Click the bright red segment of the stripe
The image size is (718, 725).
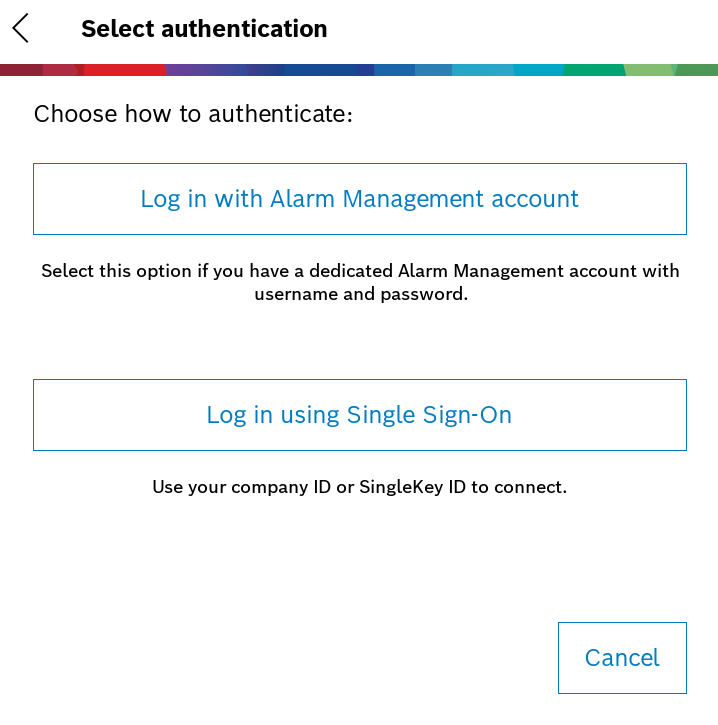click(x=123, y=70)
